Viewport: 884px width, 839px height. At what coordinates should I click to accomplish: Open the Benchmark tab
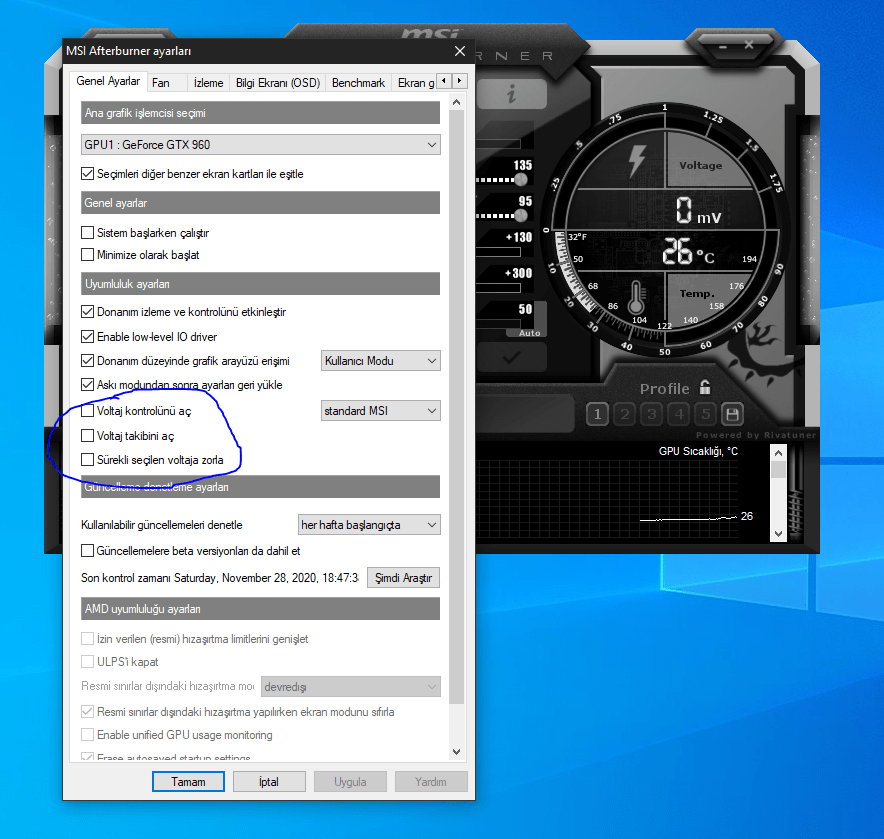click(x=358, y=83)
